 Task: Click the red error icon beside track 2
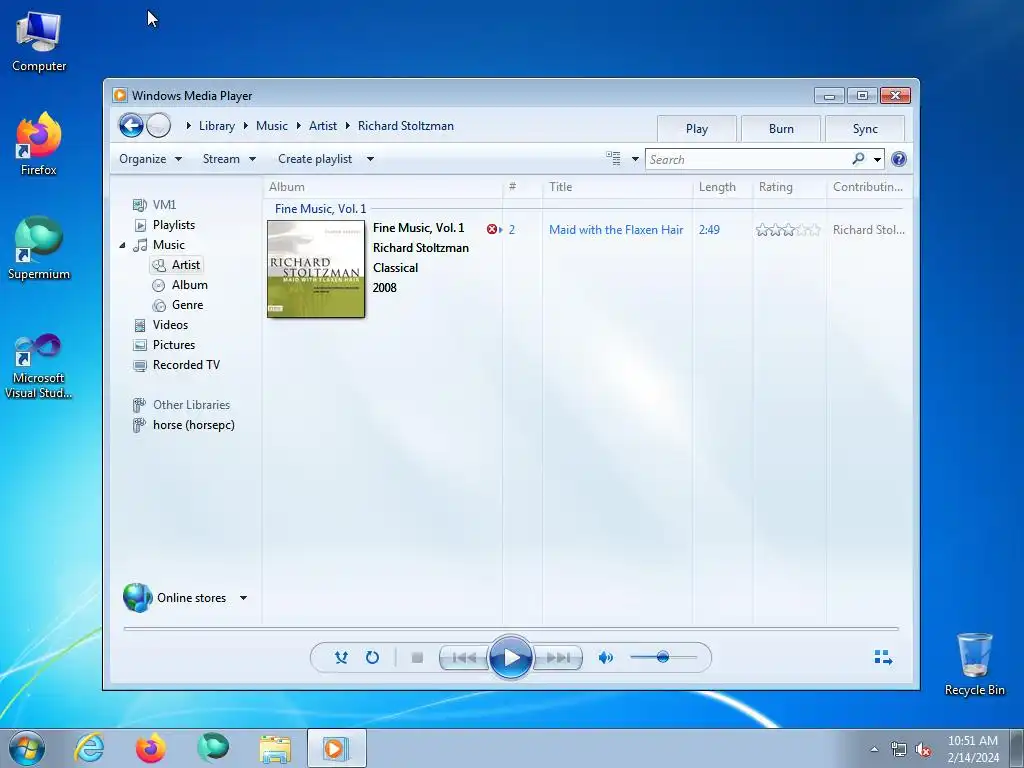(x=492, y=229)
